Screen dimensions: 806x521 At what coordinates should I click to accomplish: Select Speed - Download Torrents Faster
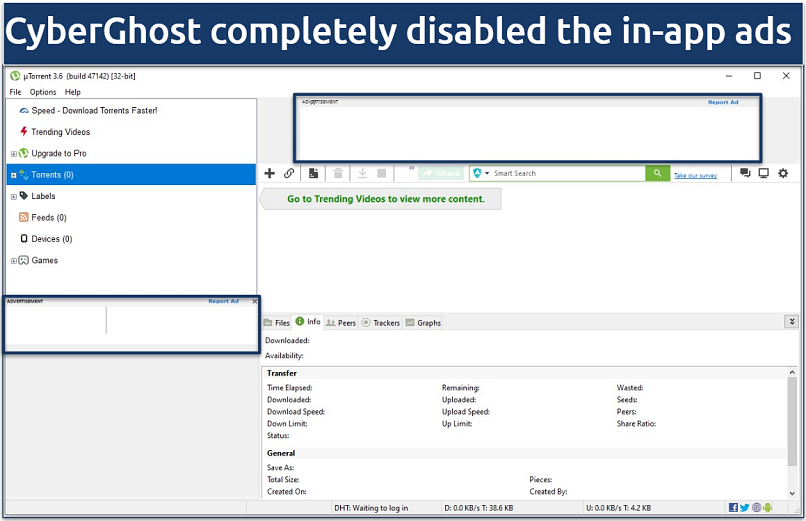coord(94,110)
